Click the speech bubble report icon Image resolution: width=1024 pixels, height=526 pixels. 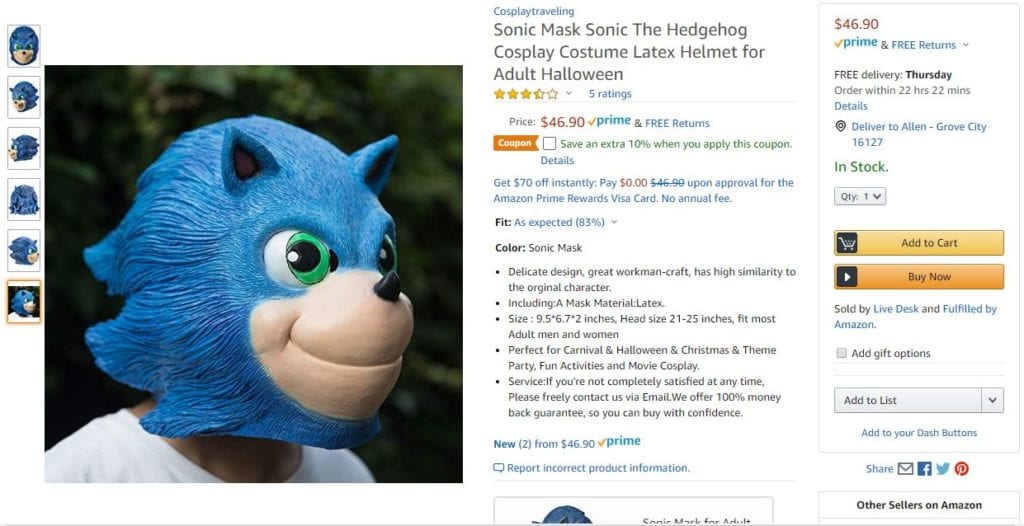pos(499,468)
